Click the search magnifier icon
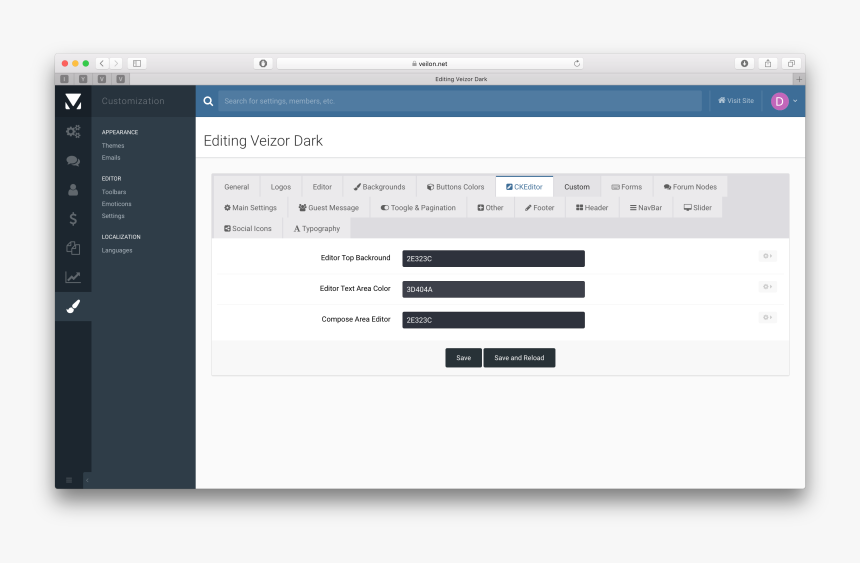860x563 pixels. tap(208, 101)
